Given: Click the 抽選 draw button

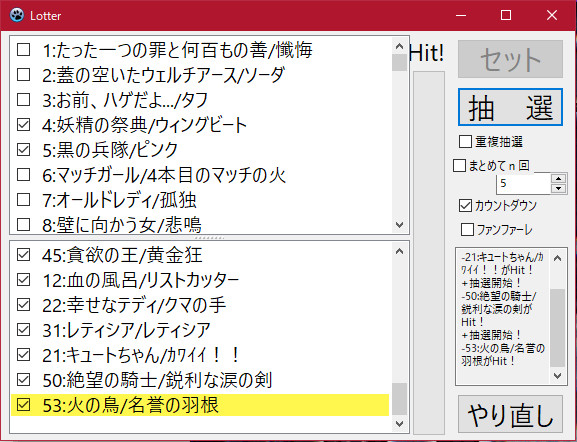Looking at the screenshot, I should tap(510, 107).
